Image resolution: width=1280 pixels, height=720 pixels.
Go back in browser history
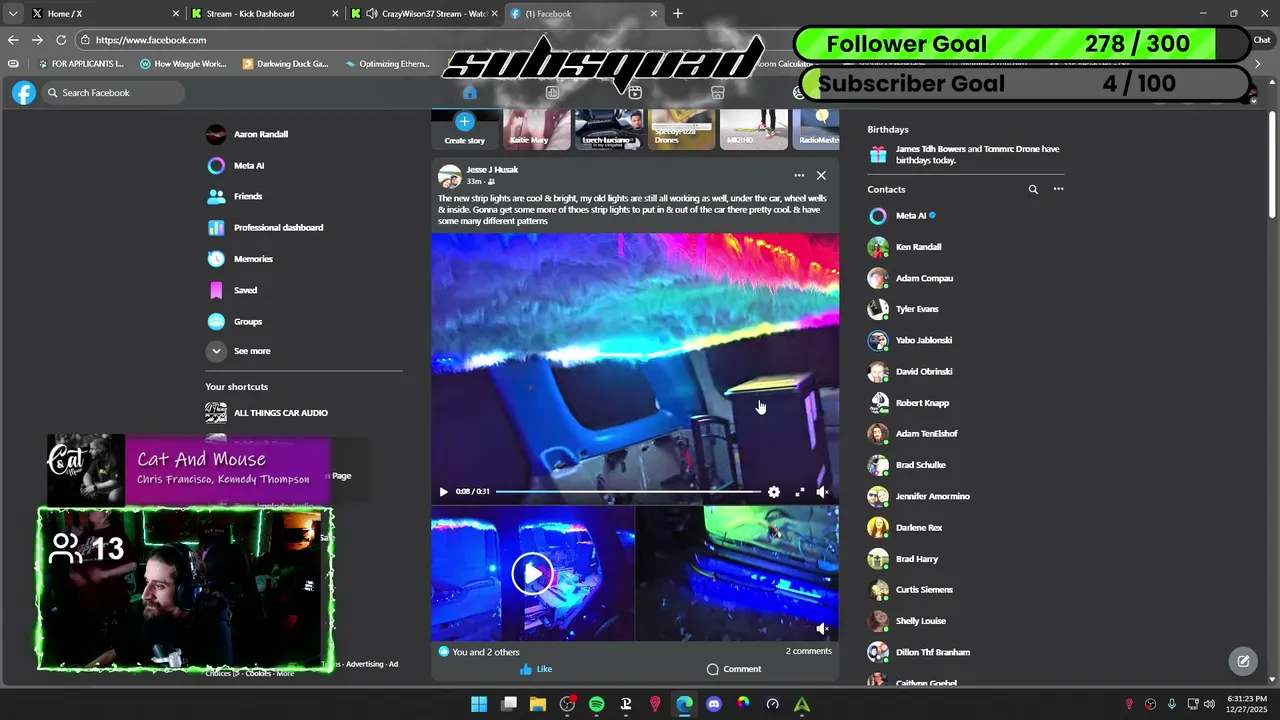(13, 40)
